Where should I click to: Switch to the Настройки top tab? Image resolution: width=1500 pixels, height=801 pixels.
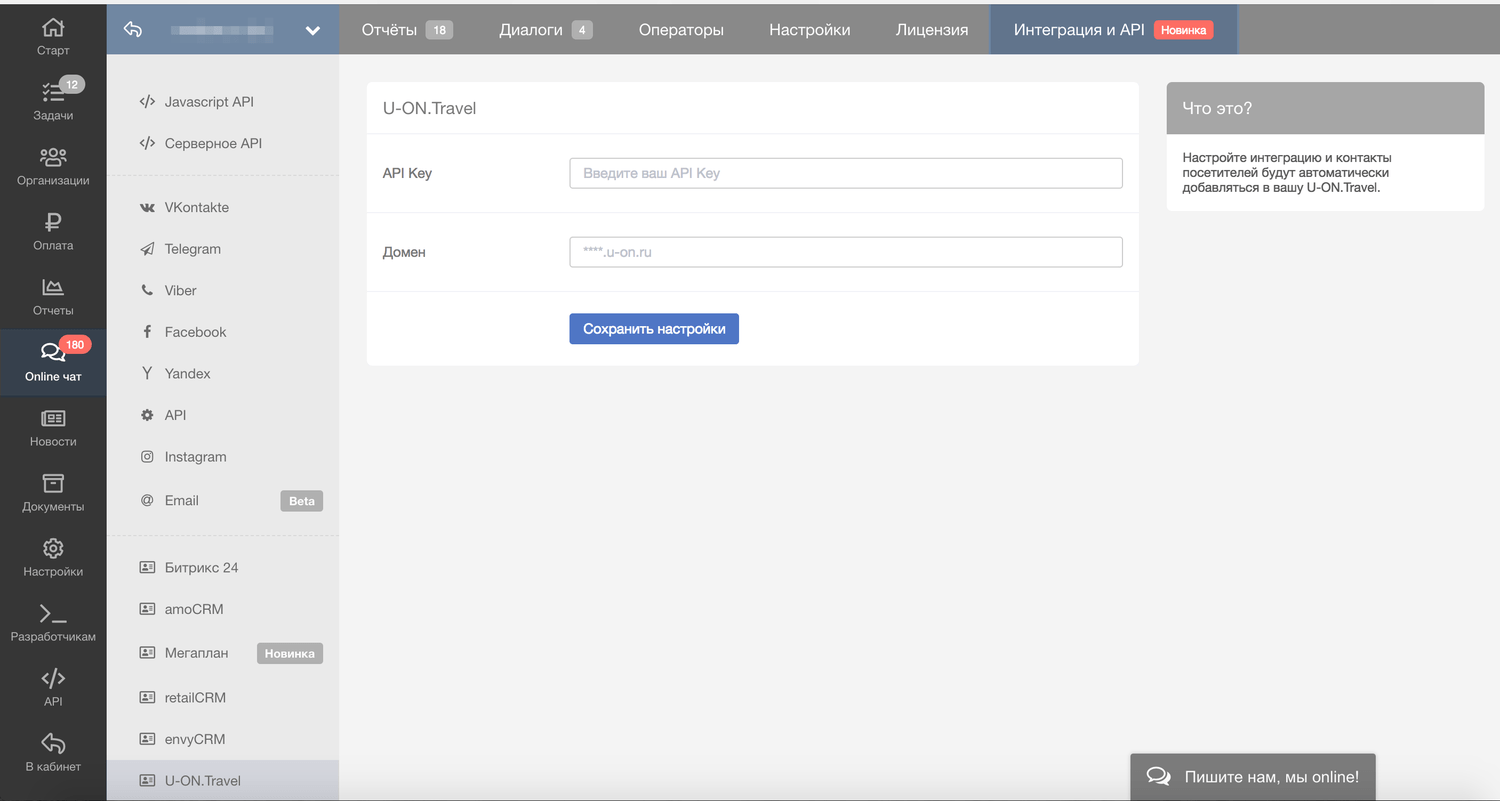coord(810,29)
